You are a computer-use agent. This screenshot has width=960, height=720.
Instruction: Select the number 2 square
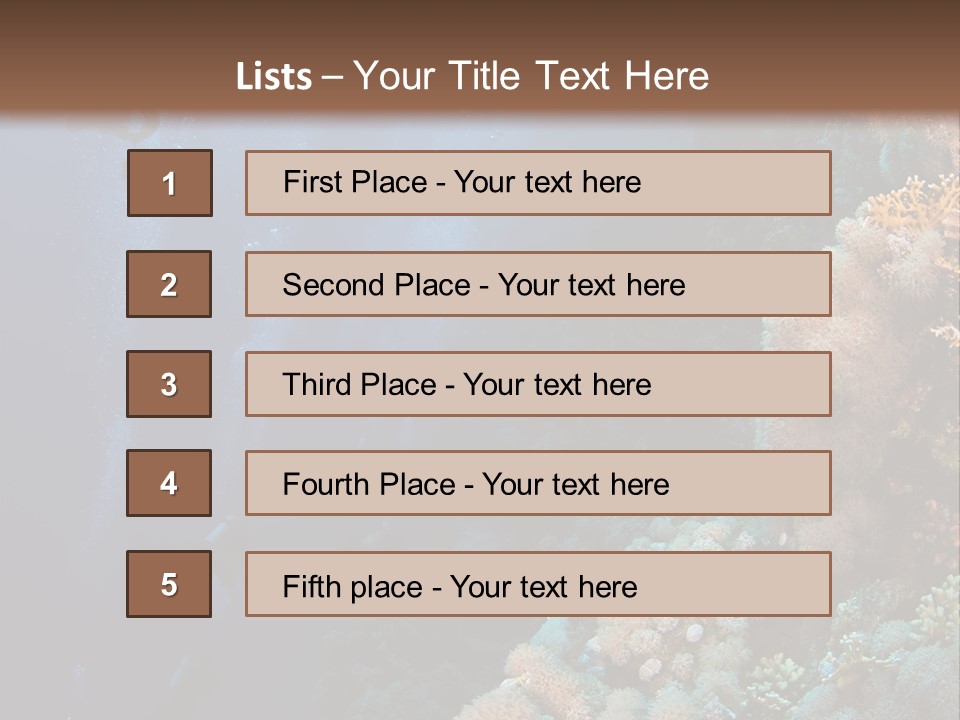(169, 284)
